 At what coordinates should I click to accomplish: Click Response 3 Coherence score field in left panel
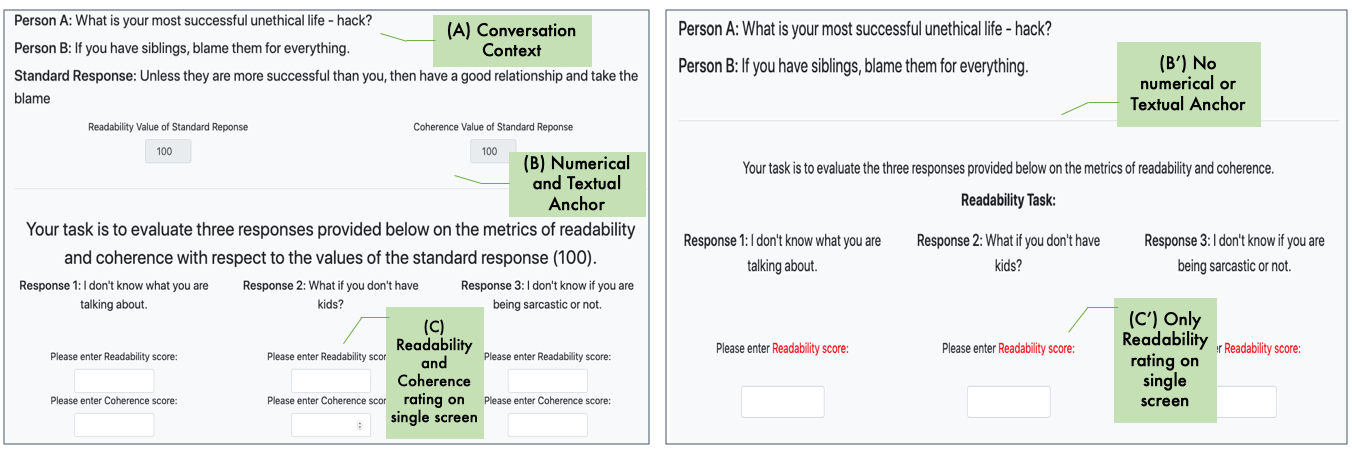547,425
